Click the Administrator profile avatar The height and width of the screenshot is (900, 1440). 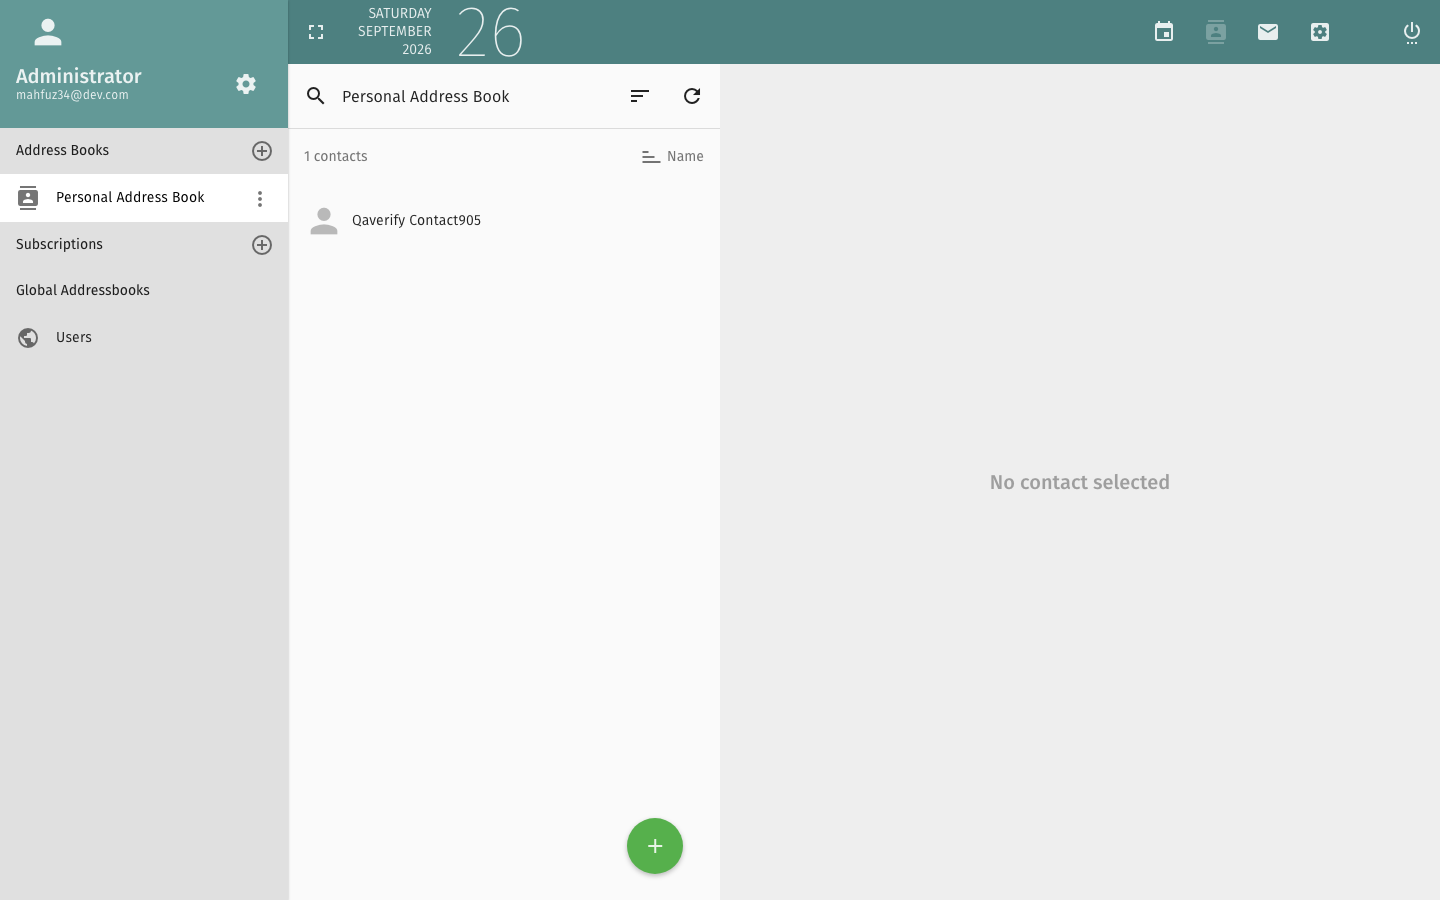pos(48,32)
